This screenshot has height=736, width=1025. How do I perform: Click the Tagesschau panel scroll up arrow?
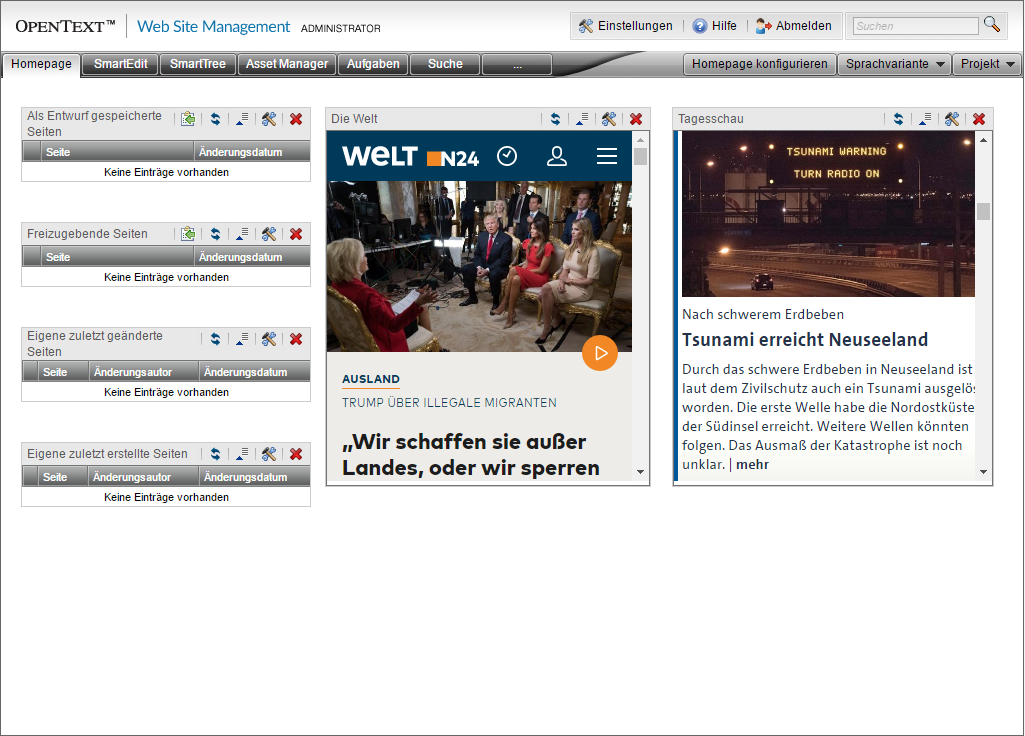point(984,140)
